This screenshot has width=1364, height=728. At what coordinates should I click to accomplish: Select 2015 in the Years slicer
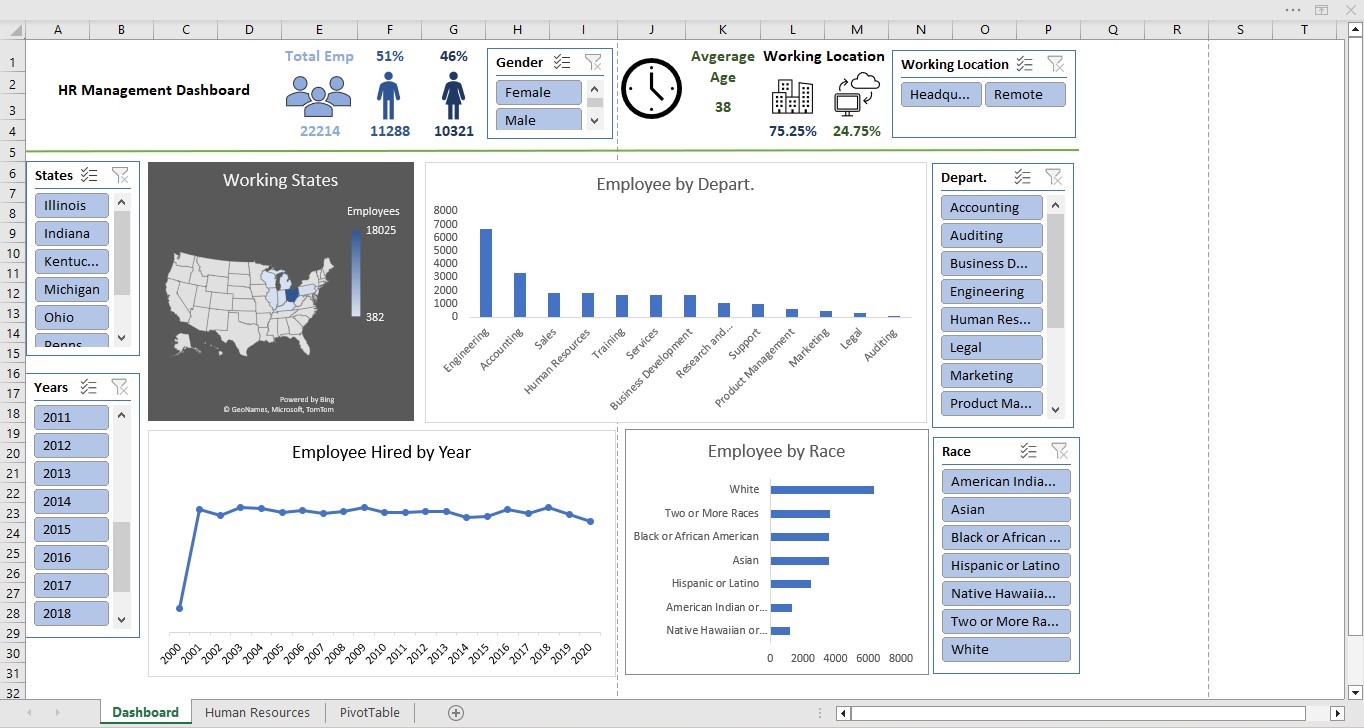coord(71,529)
